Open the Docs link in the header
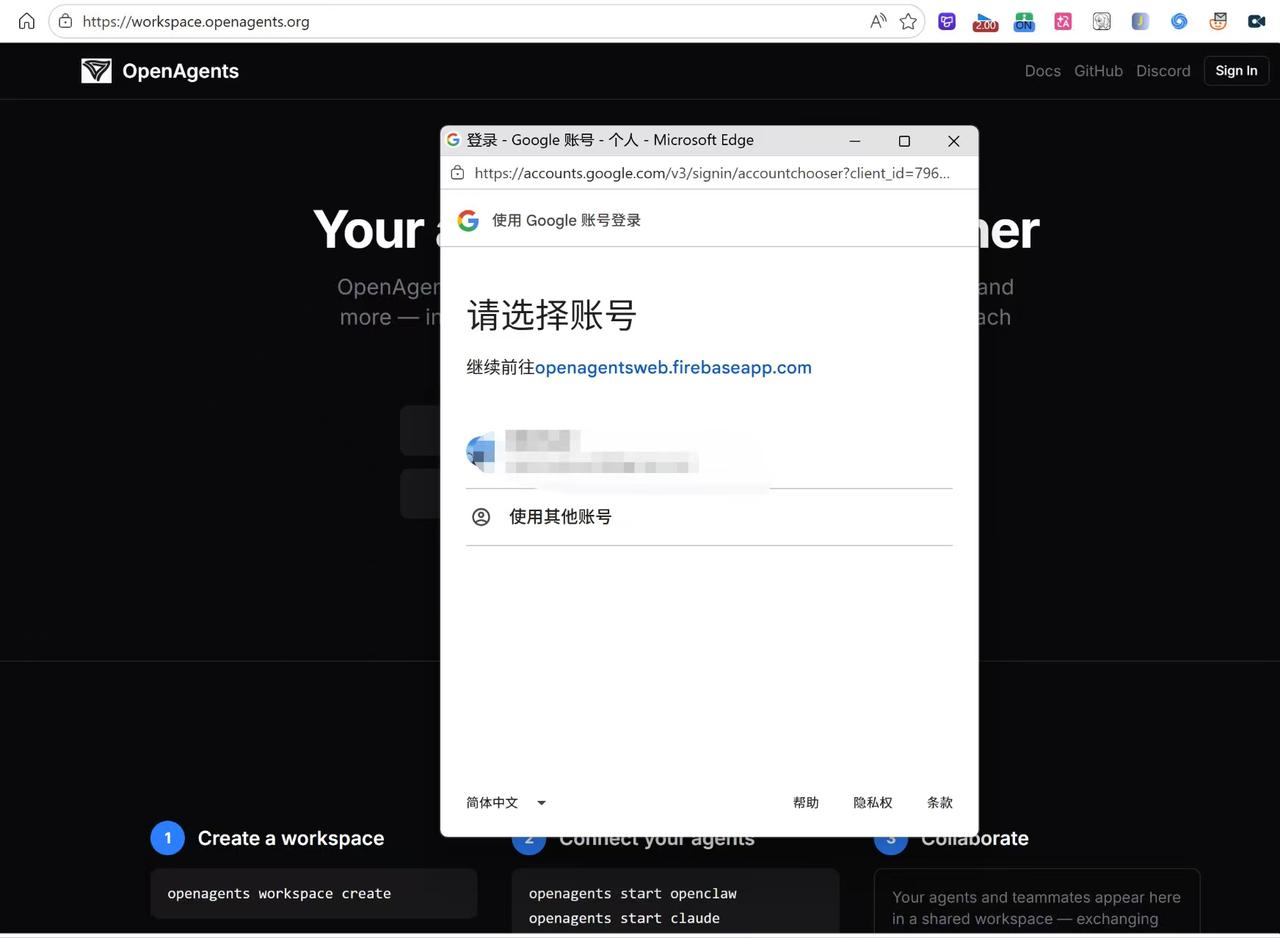 pos(1043,71)
